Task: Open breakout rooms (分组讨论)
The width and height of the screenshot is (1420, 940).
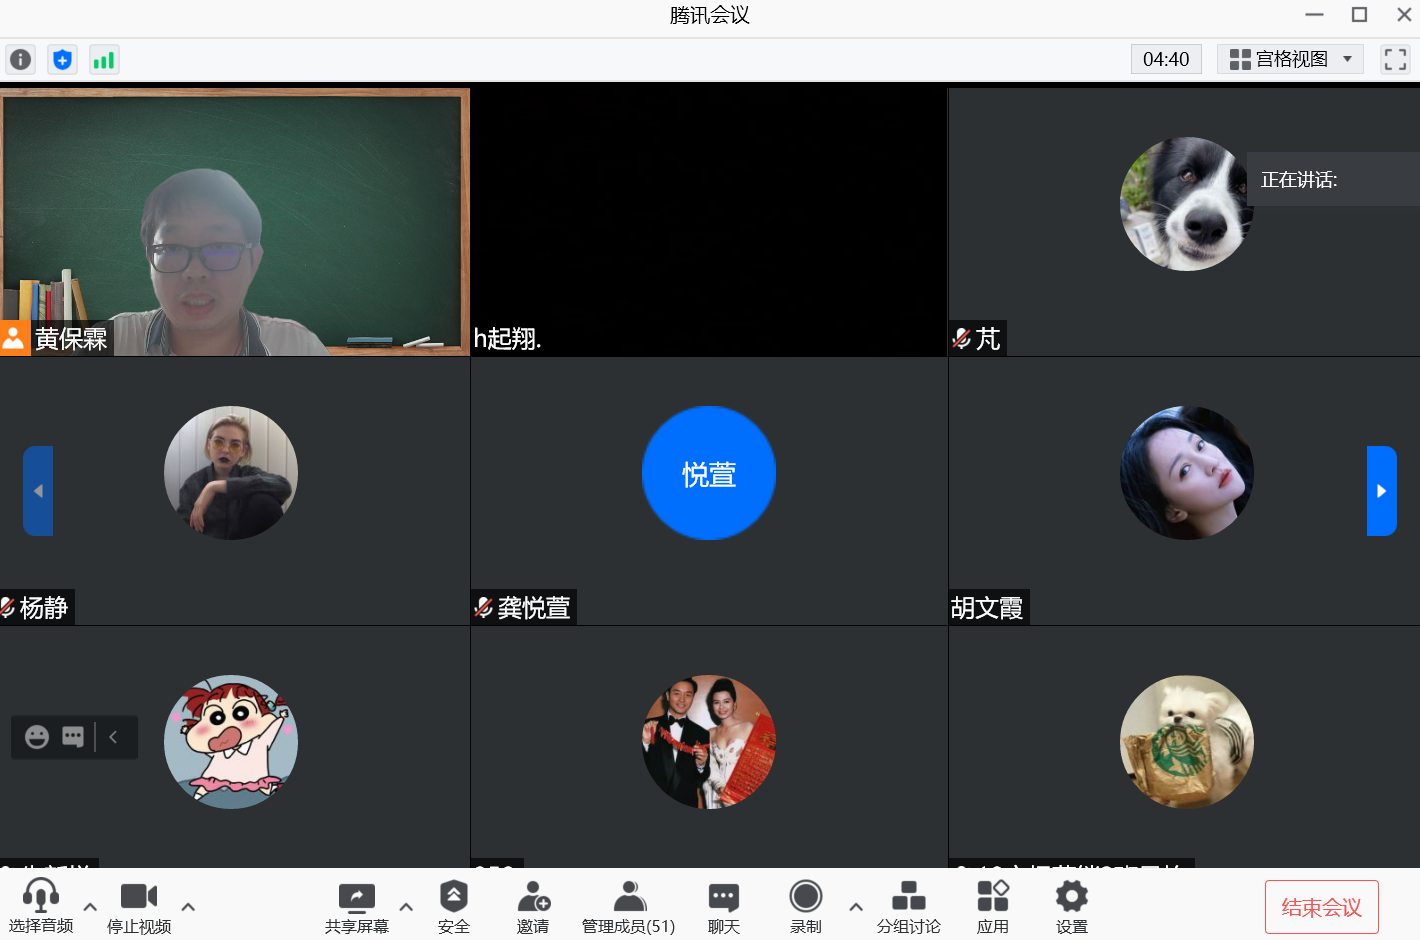Action: click(x=908, y=907)
